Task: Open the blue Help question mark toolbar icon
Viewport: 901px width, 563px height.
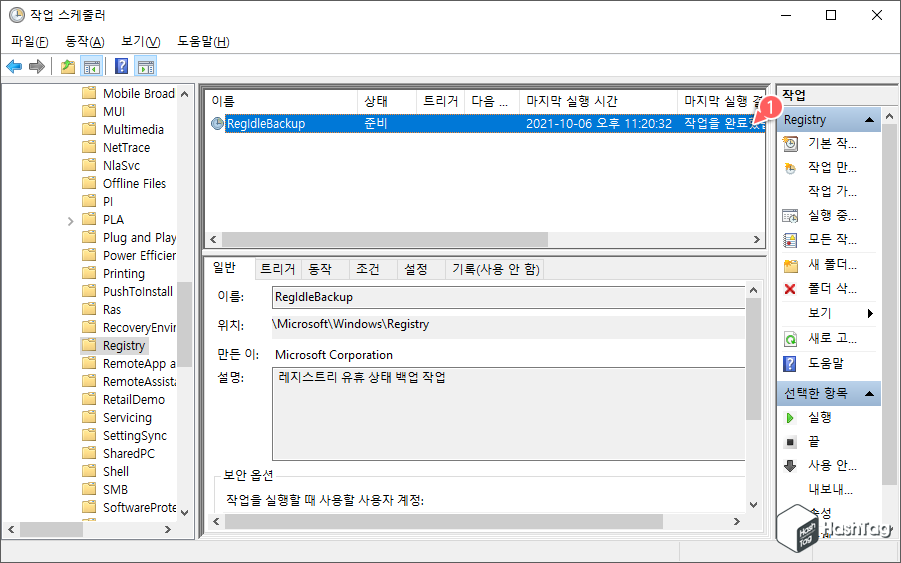Action: (x=121, y=66)
